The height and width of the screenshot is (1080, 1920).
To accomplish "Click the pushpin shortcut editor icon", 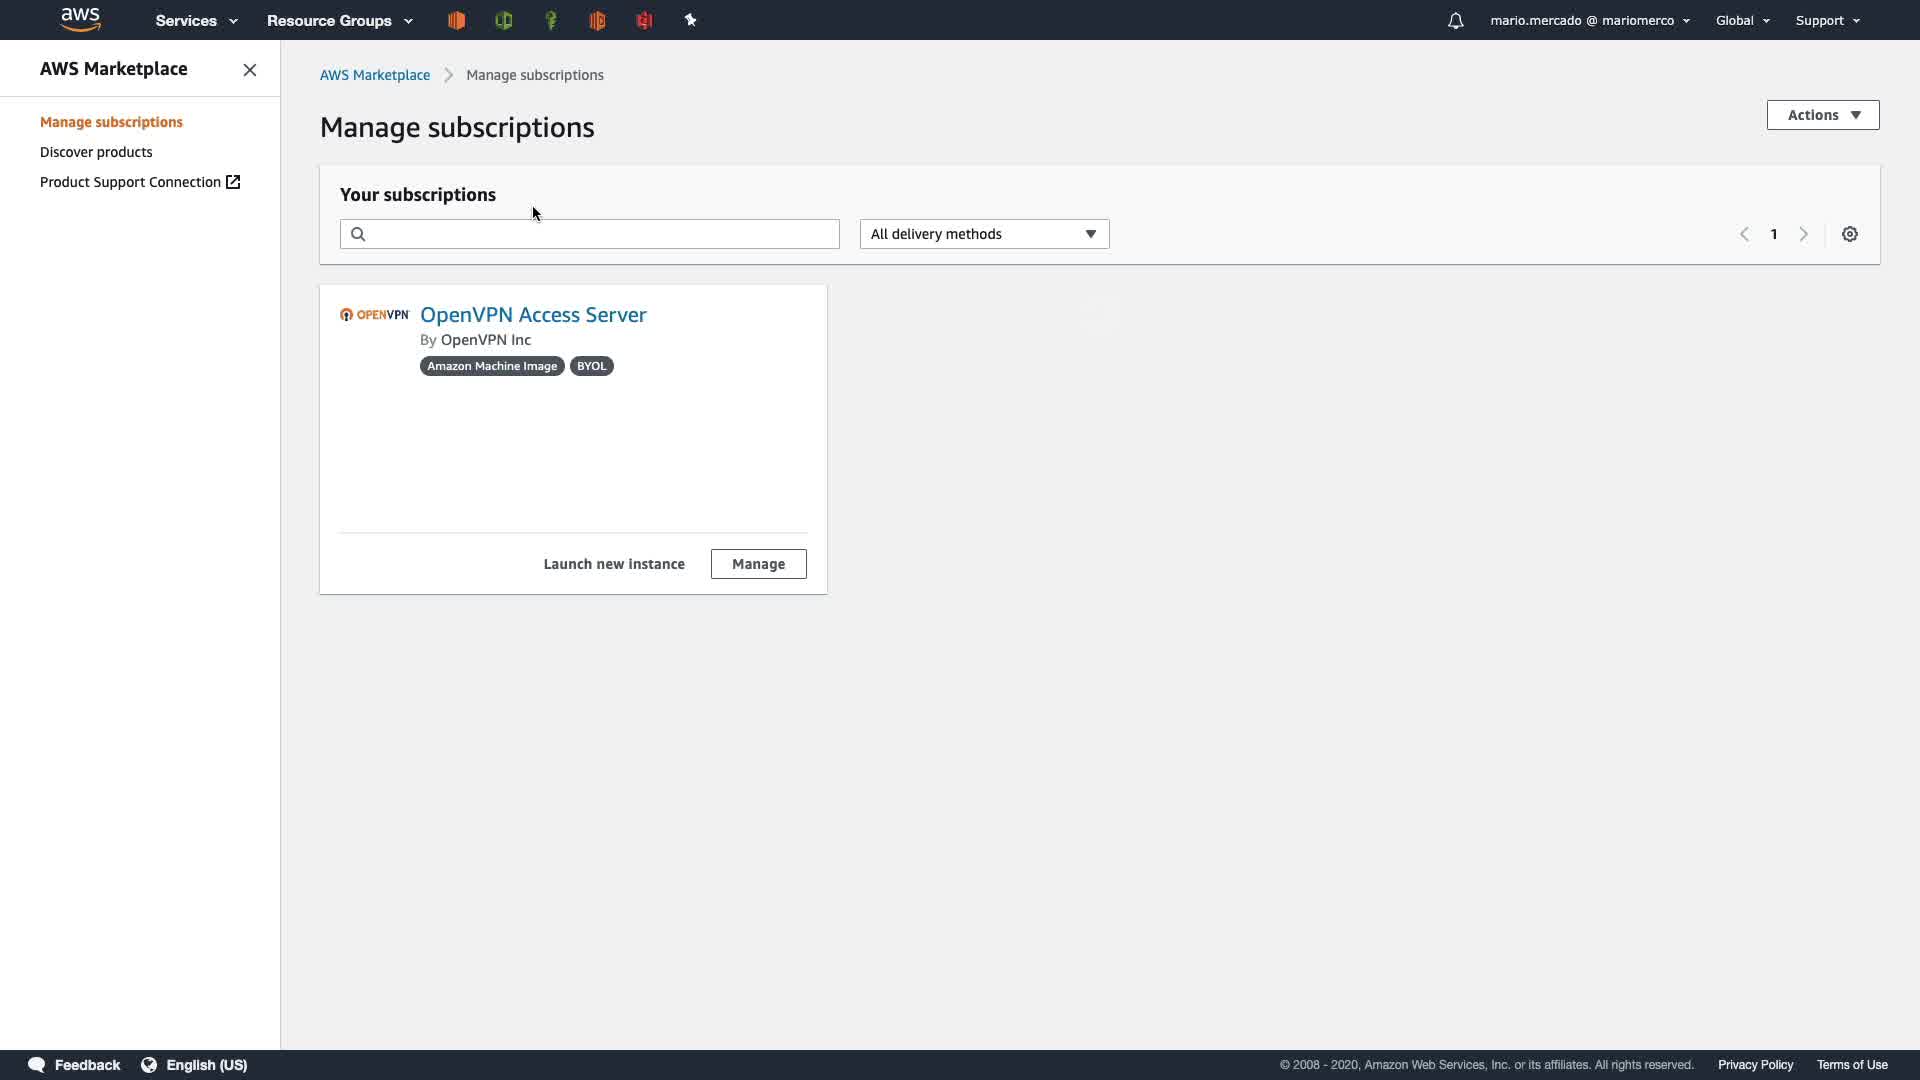I will 691,20.
